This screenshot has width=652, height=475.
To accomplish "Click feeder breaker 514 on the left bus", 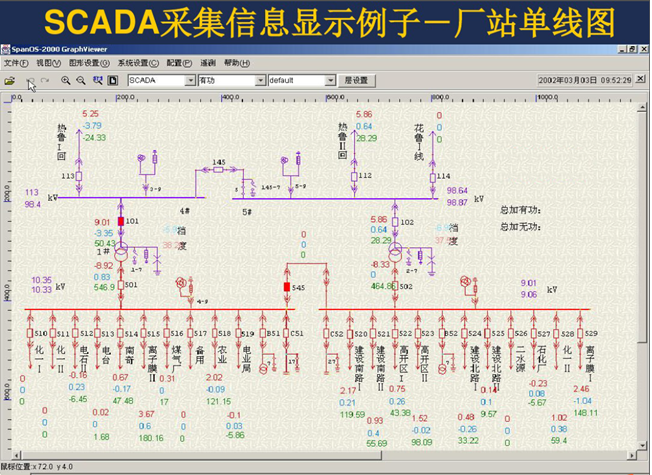I will (121, 332).
